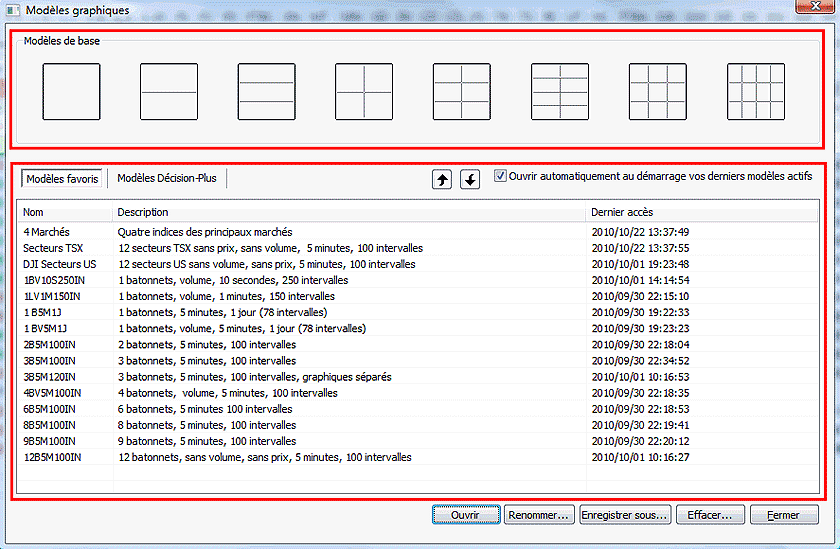The image size is (840, 549).
Task: Sort list by Dernier accès column header
Action: point(702,212)
